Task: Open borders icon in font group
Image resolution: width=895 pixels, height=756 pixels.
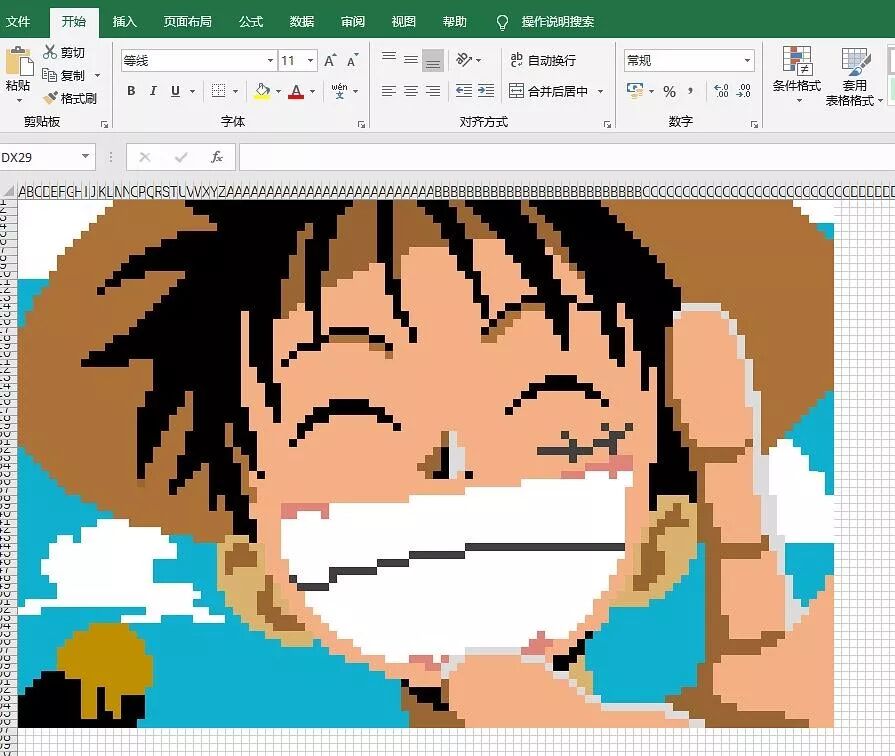Action: 219,91
